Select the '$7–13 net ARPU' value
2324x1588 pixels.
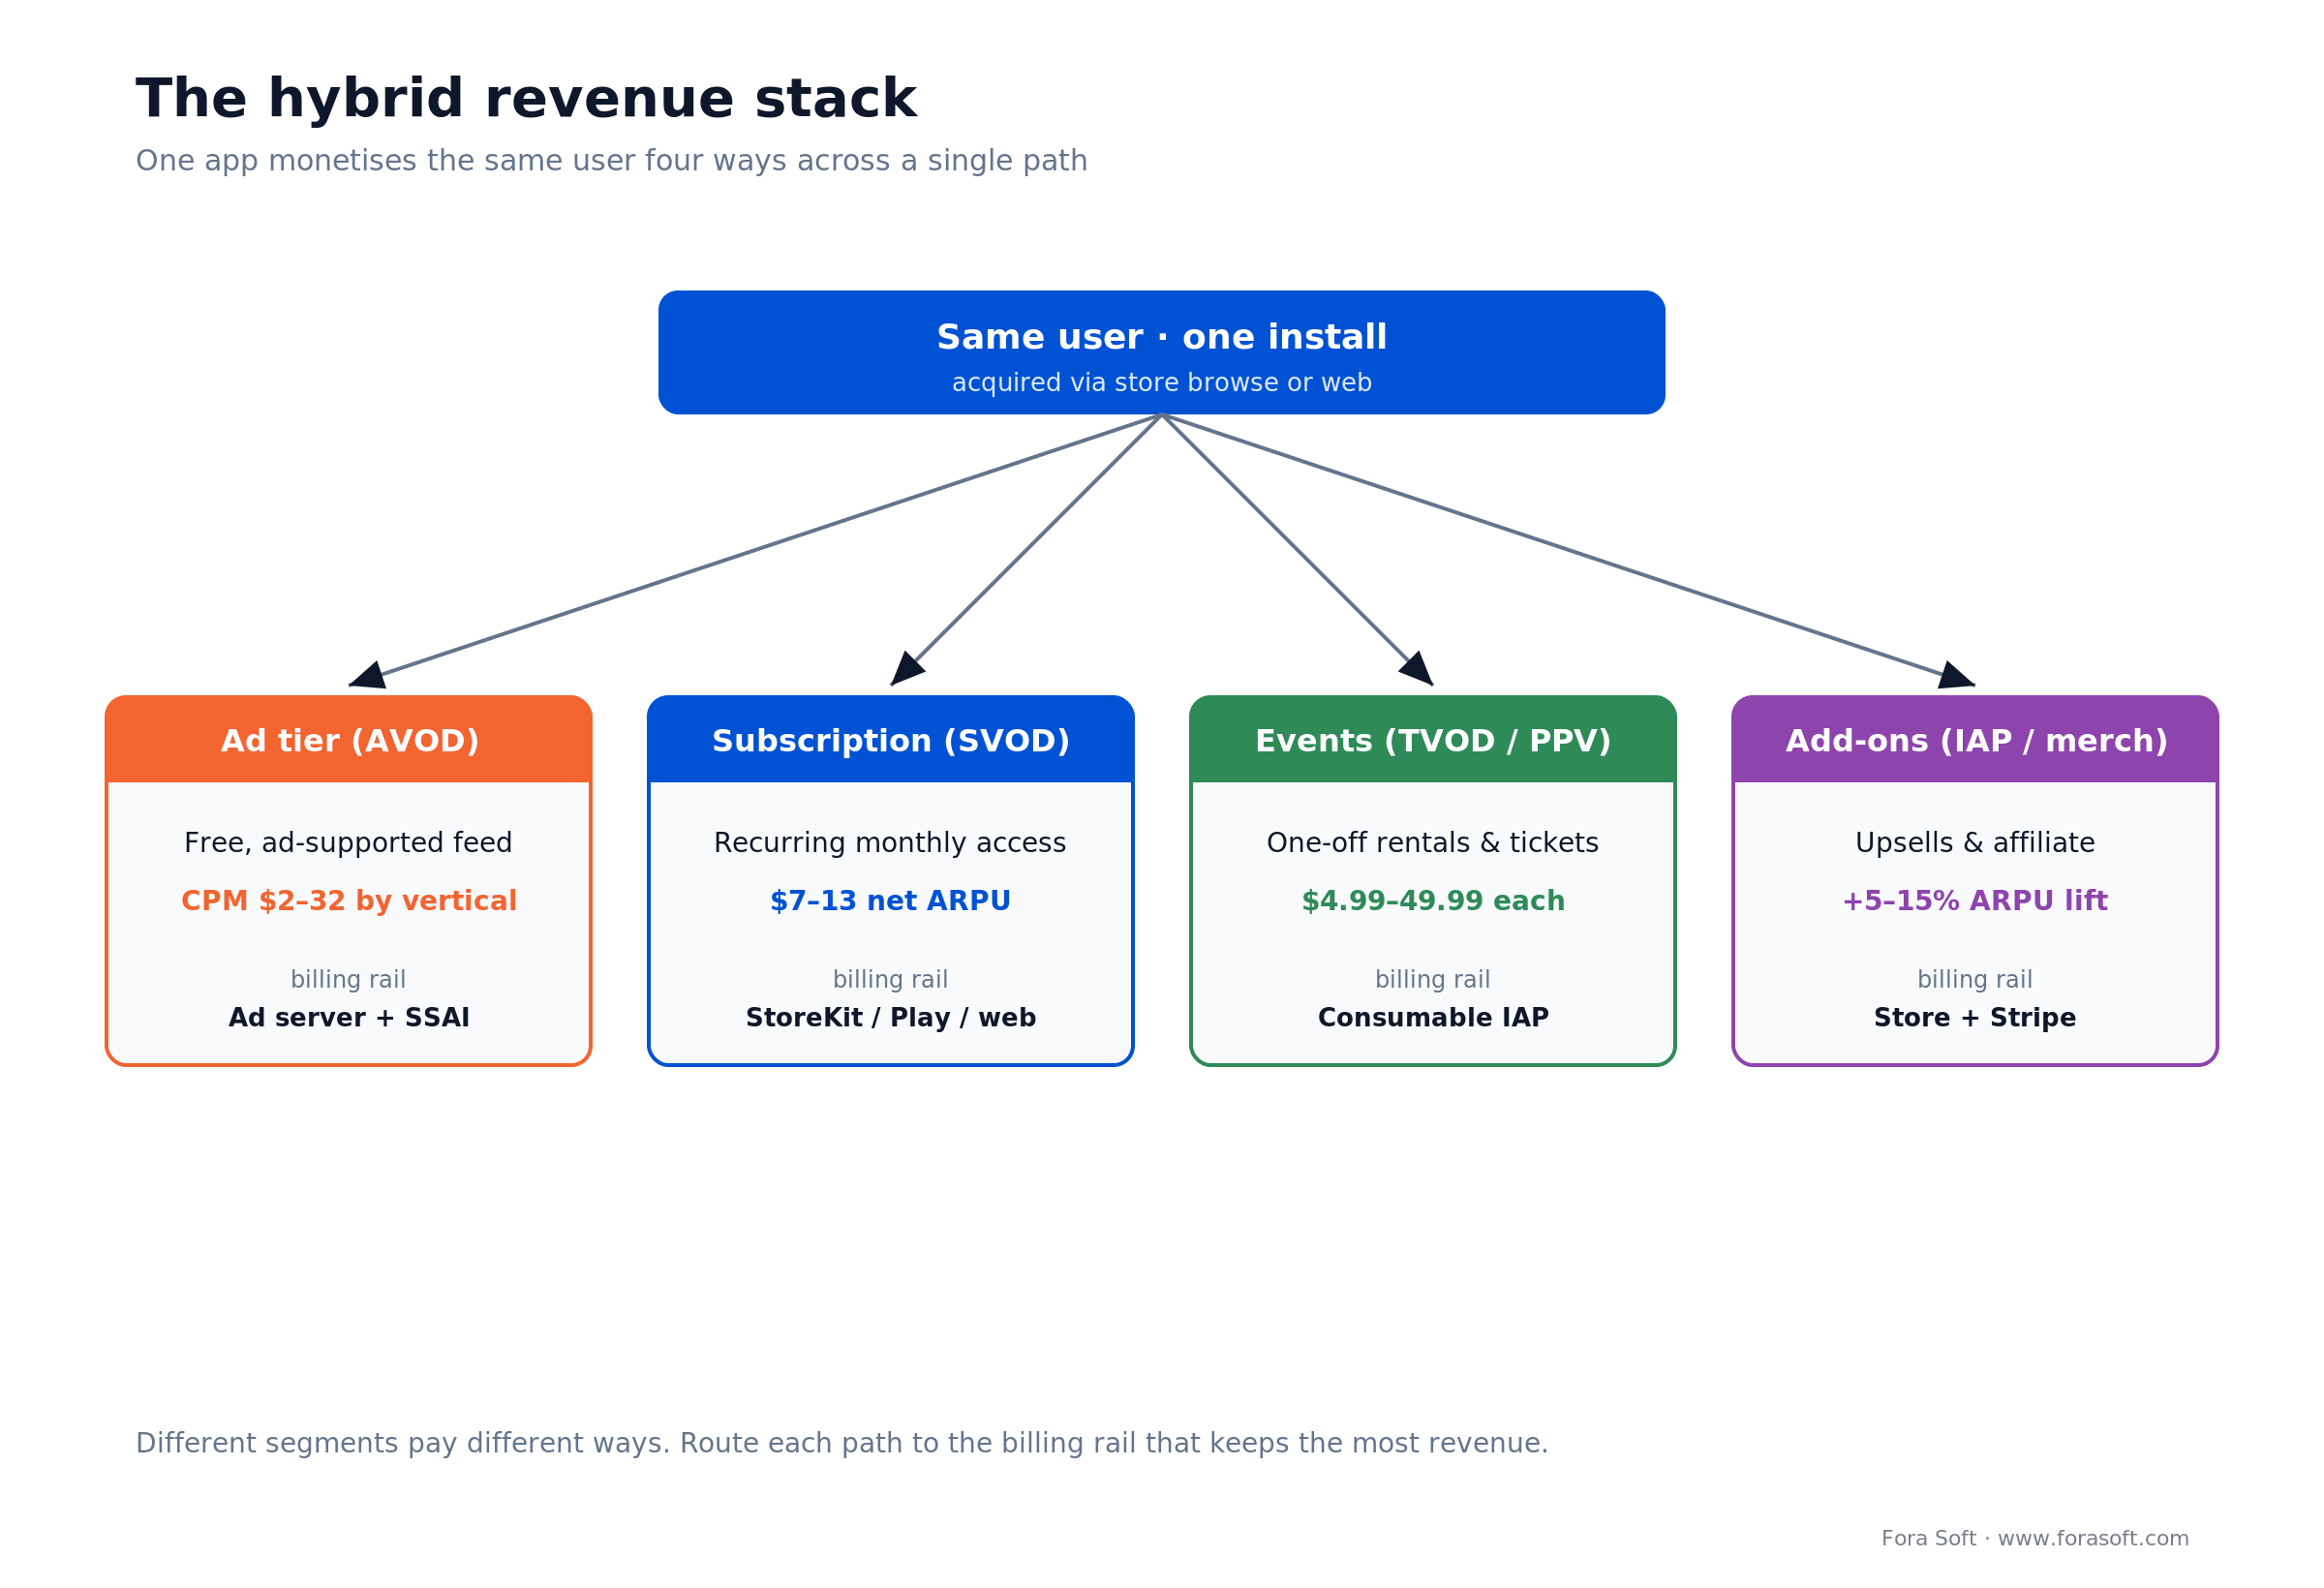click(x=890, y=901)
